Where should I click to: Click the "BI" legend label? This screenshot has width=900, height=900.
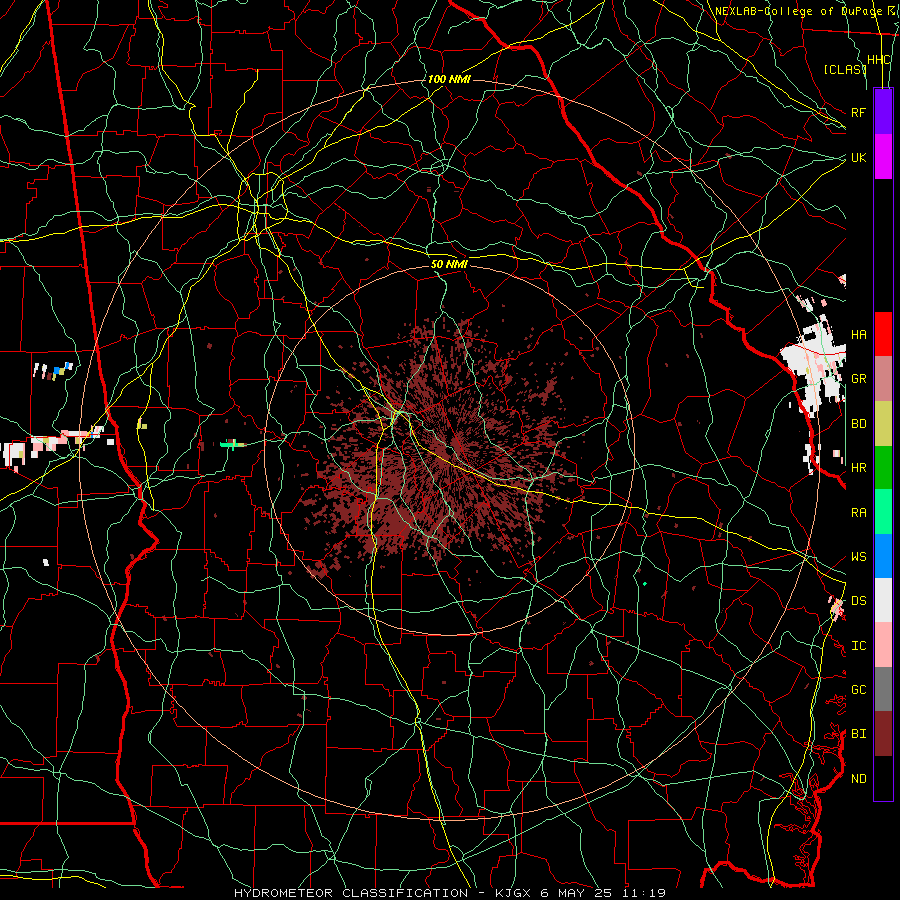(x=858, y=734)
